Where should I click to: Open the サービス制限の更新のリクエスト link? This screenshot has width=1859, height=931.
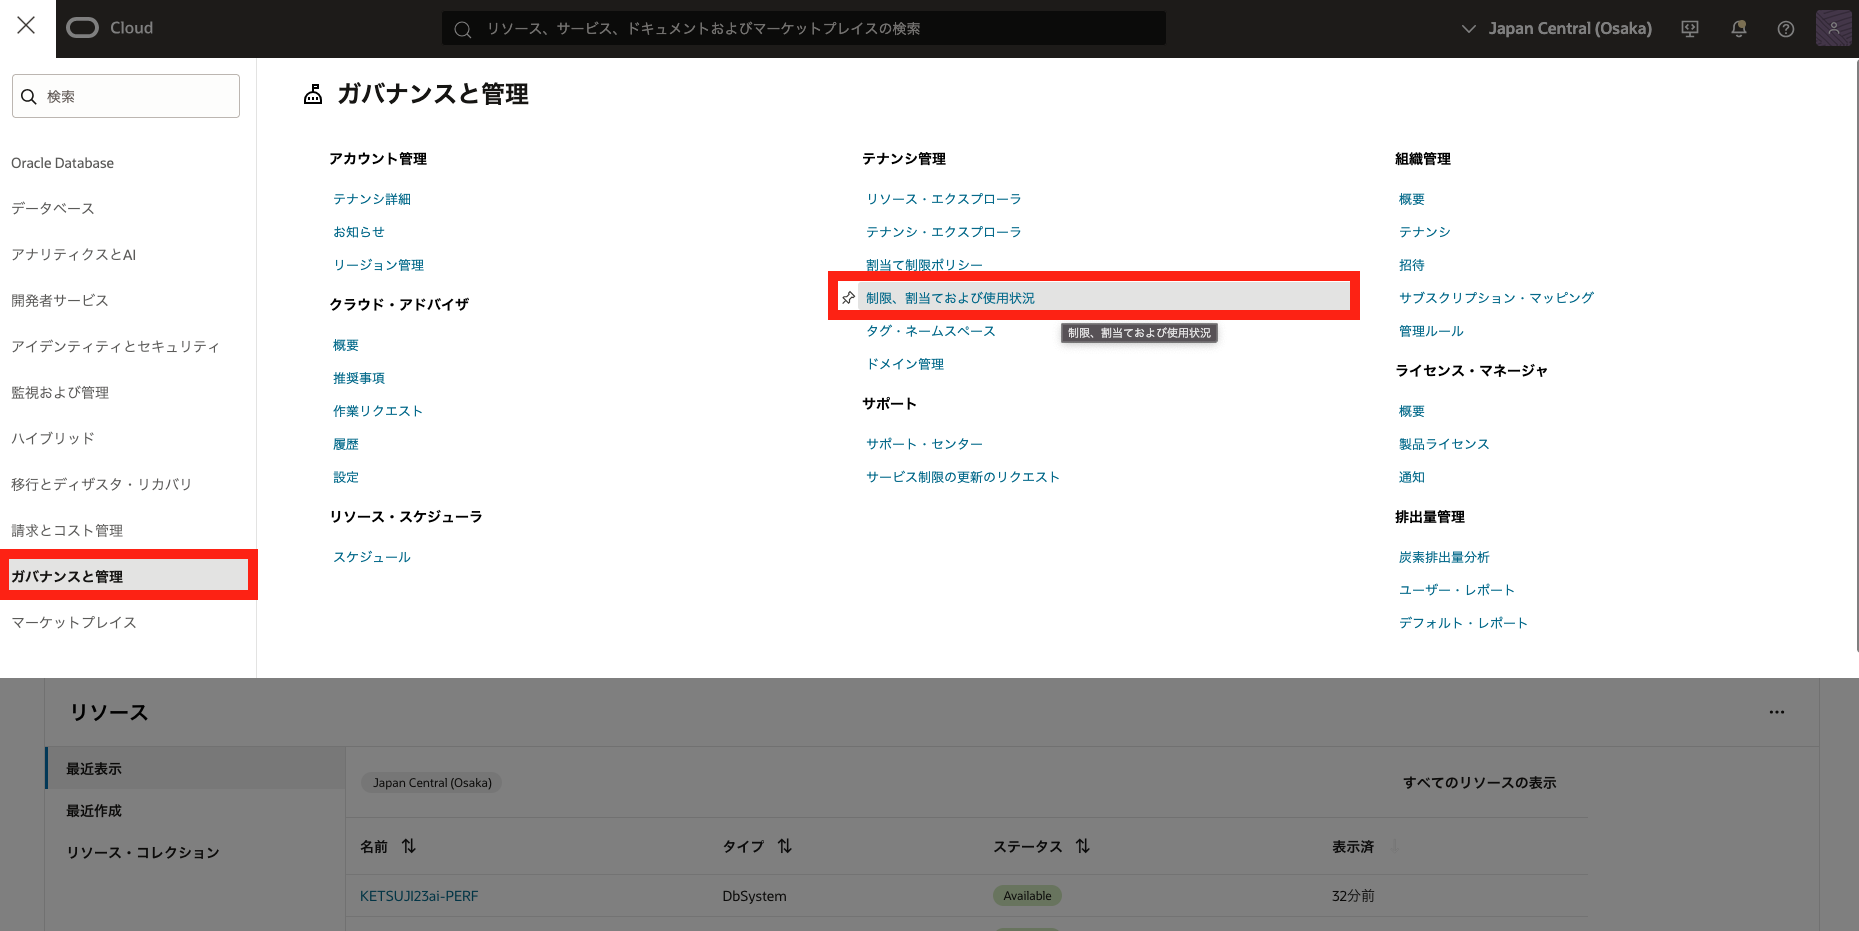tap(962, 477)
